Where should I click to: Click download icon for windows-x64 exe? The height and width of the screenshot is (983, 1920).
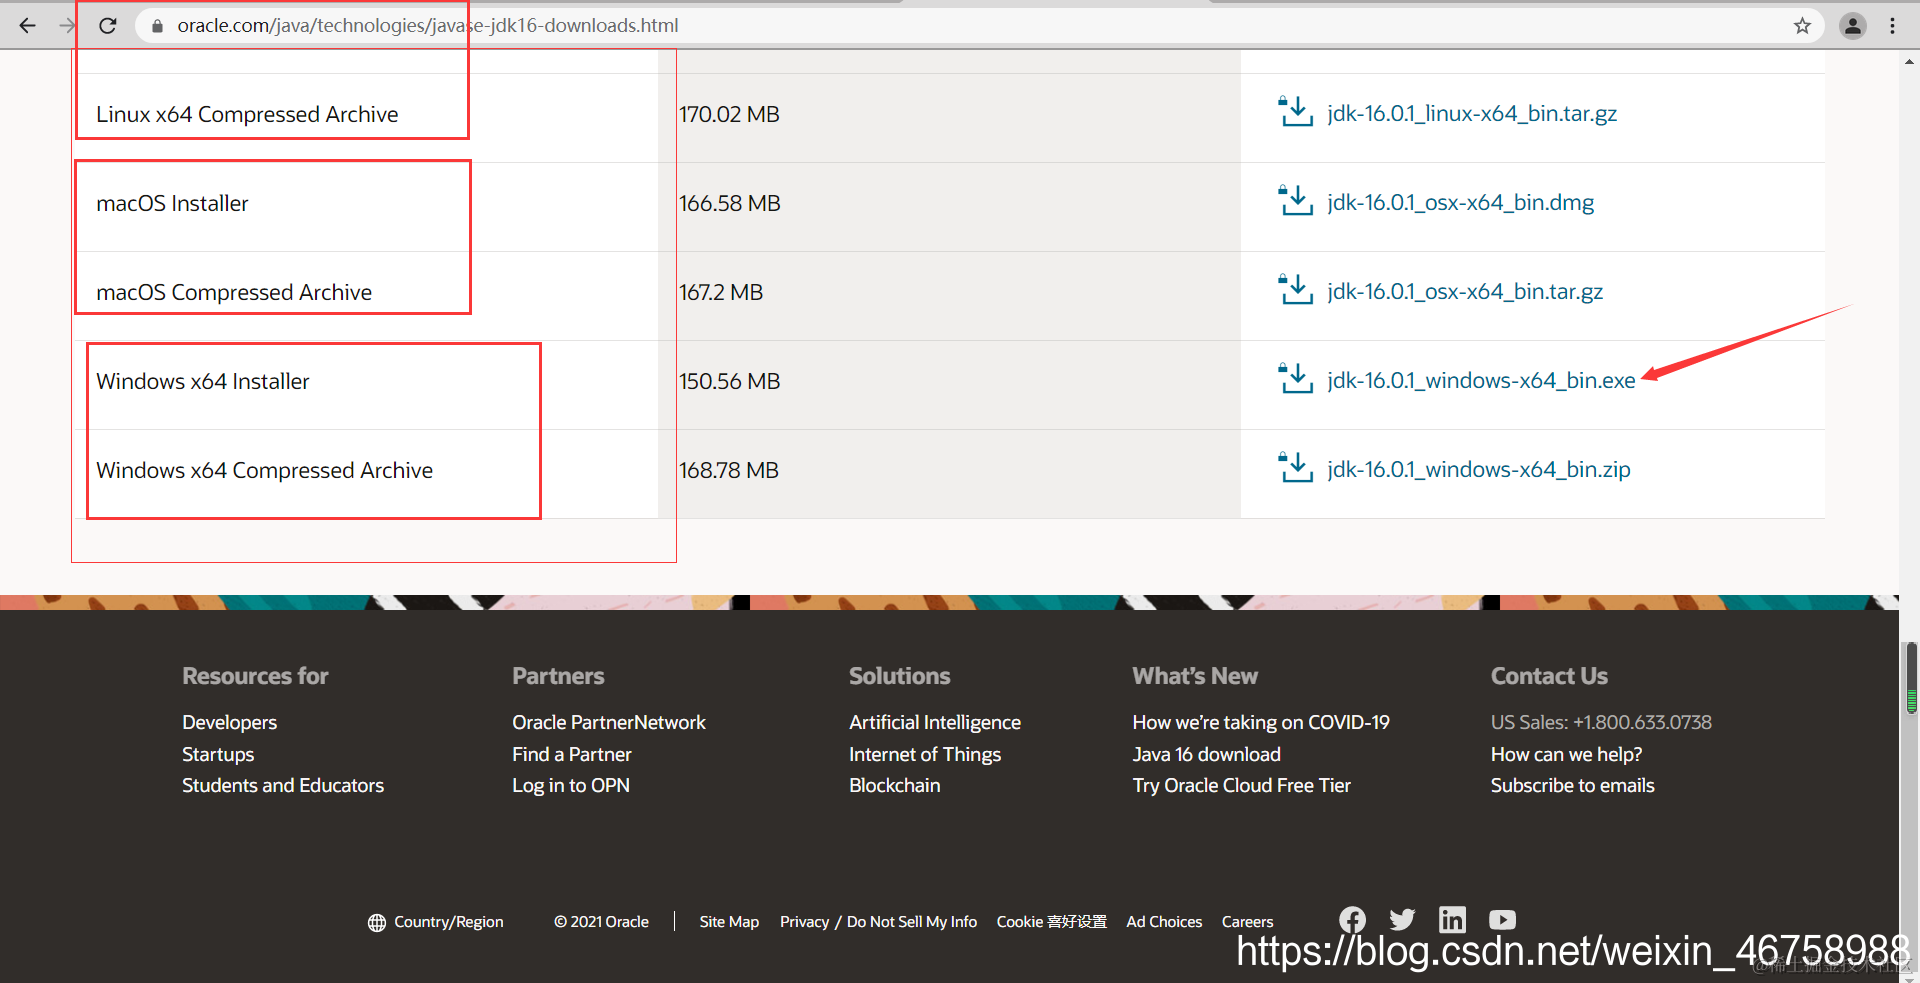point(1296,379)
